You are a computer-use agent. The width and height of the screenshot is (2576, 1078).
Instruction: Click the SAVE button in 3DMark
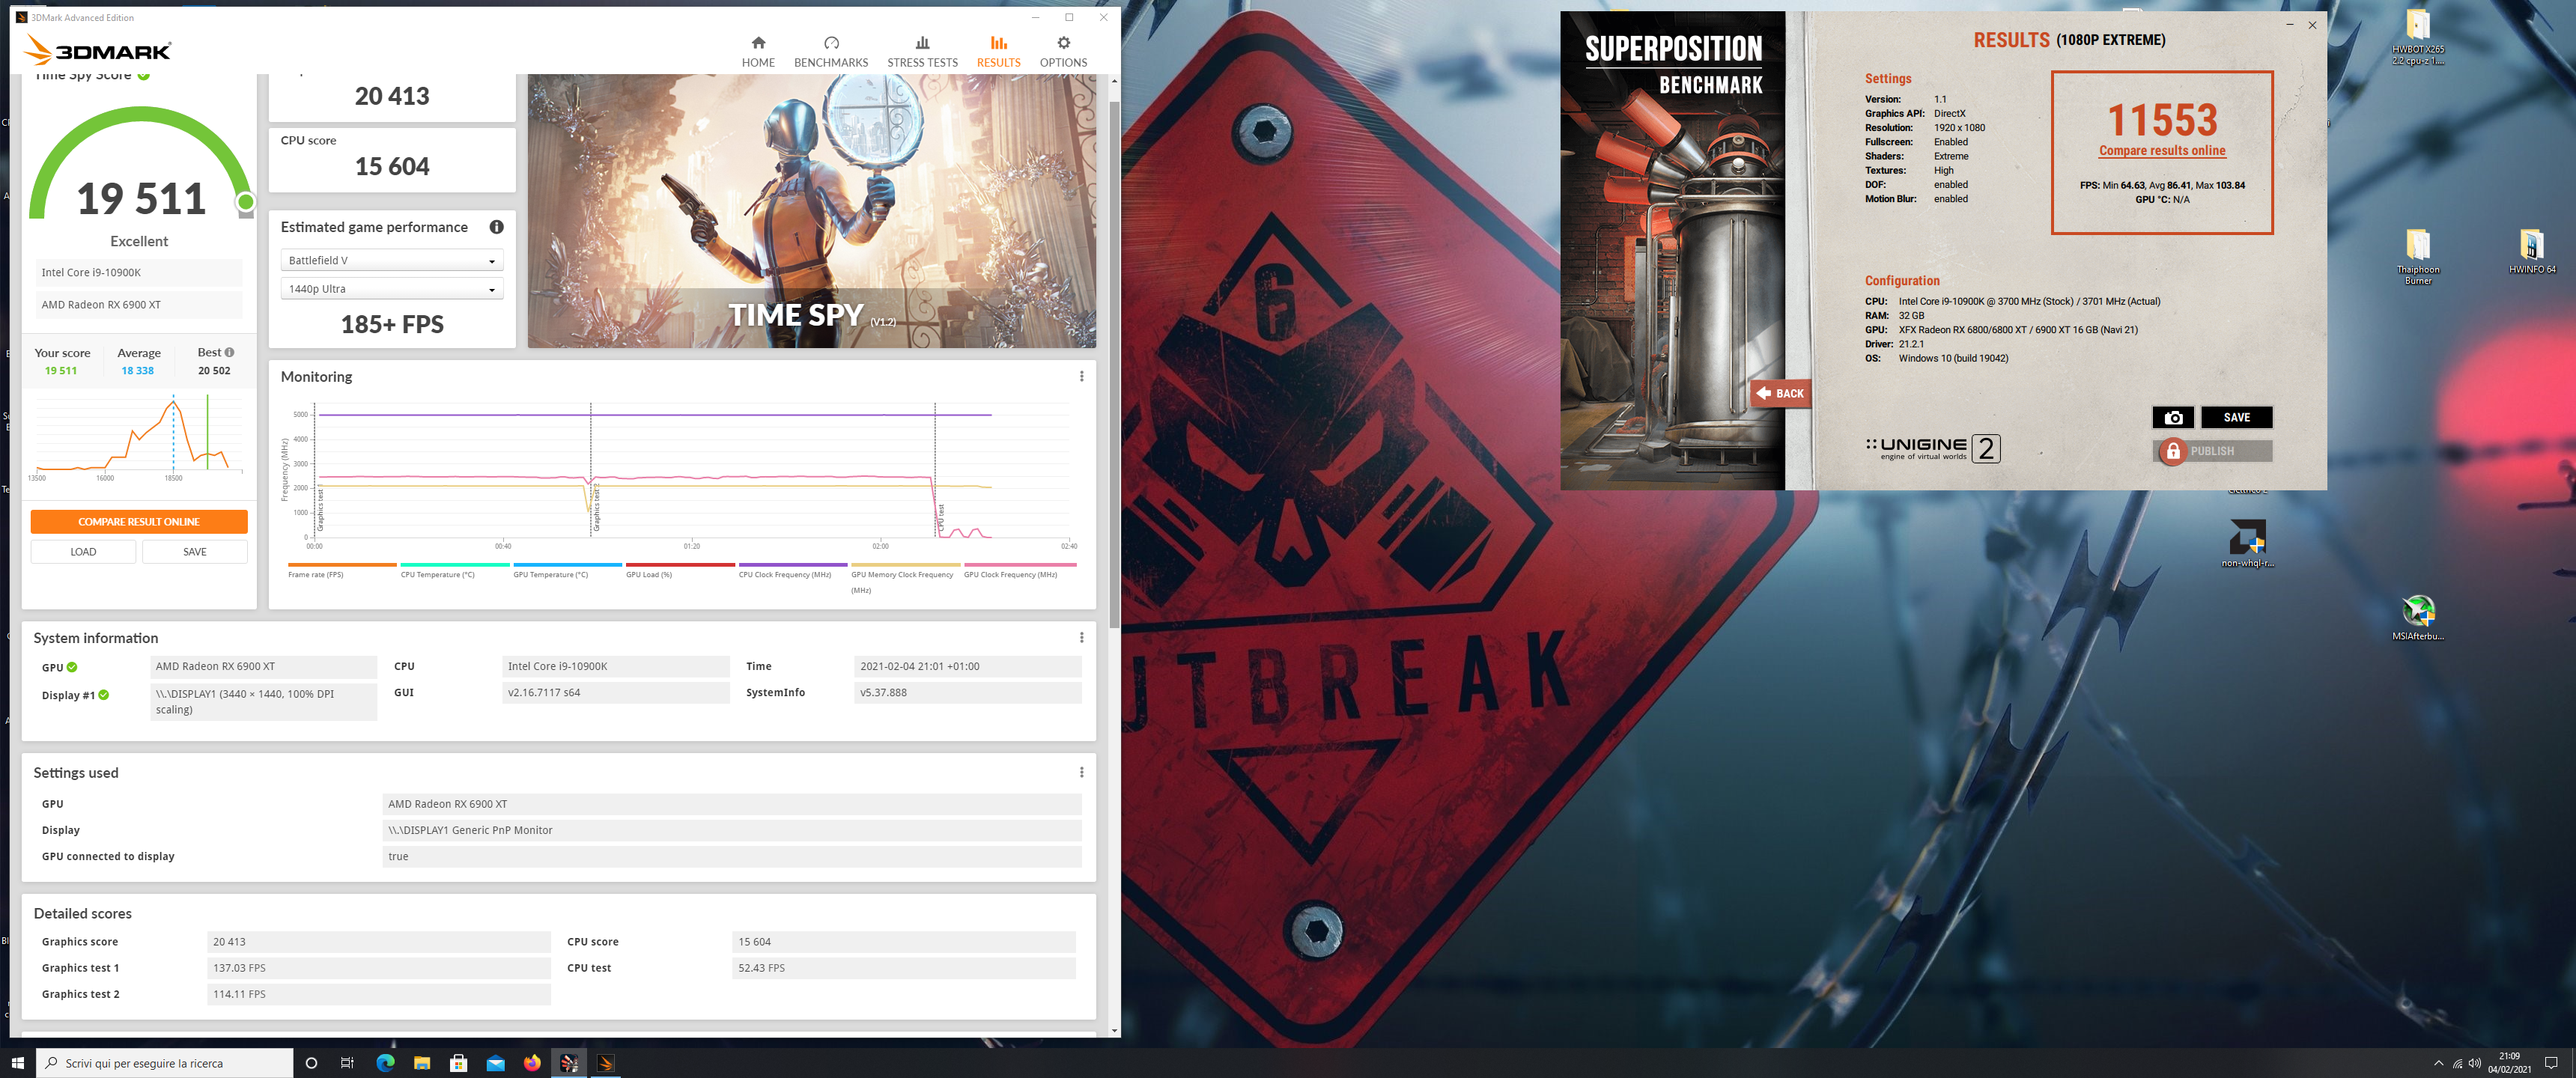pyautogui.click(x=195, y=552)
